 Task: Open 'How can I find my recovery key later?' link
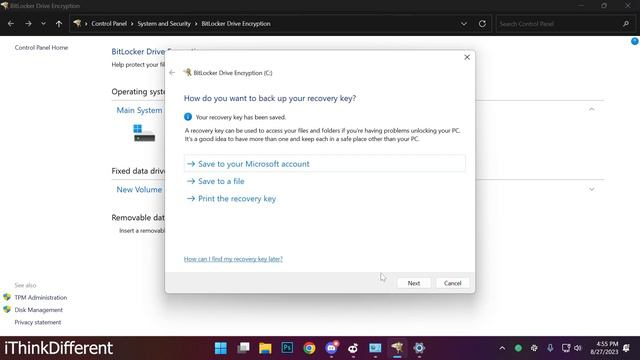point(233,259)
